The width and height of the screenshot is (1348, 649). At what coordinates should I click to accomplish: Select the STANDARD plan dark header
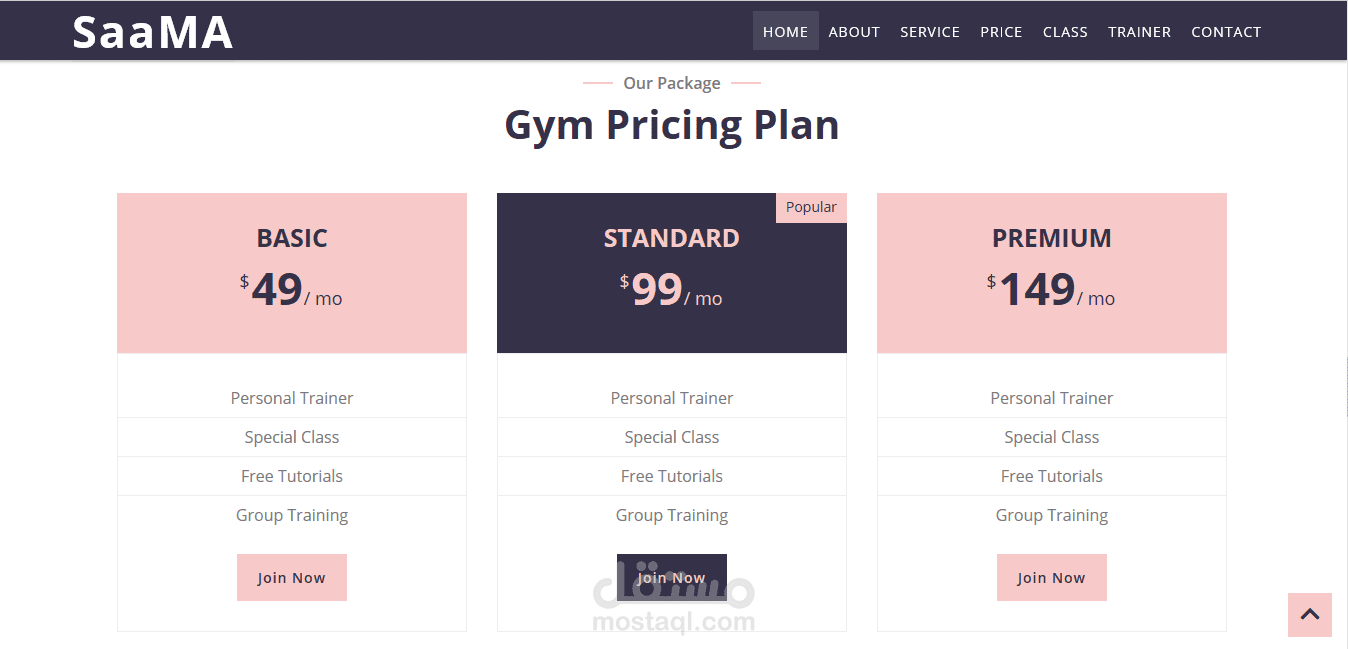(x=672, y=272)
